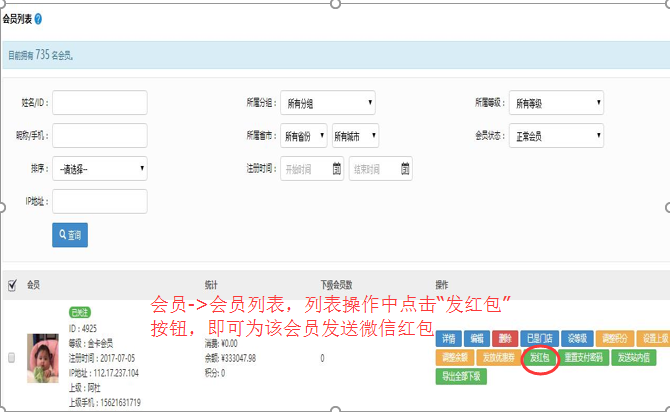
Task: Click the 姓名/ID input field
Action: pyautogui.click(x=100, y=102)
